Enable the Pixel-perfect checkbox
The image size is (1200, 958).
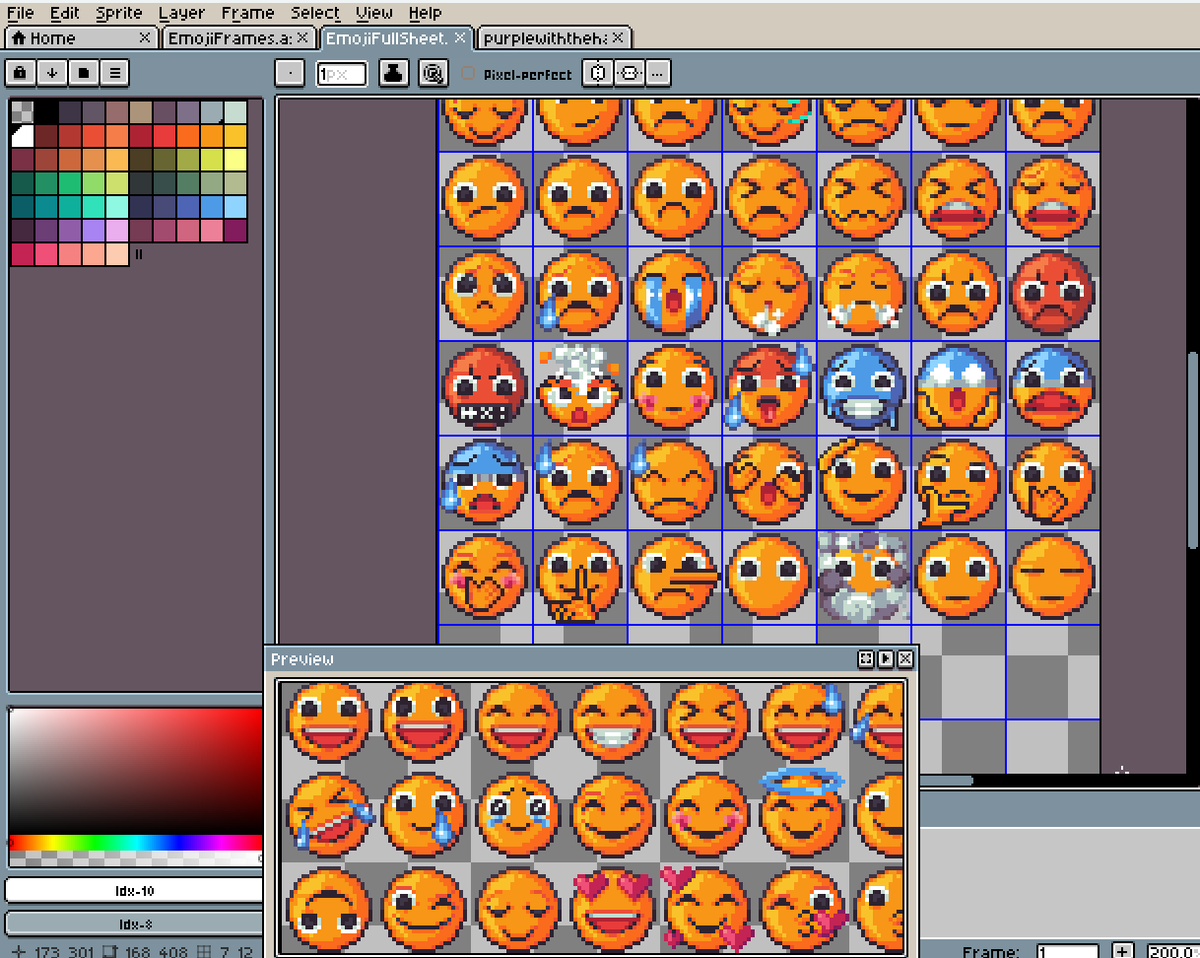(468, 74)
